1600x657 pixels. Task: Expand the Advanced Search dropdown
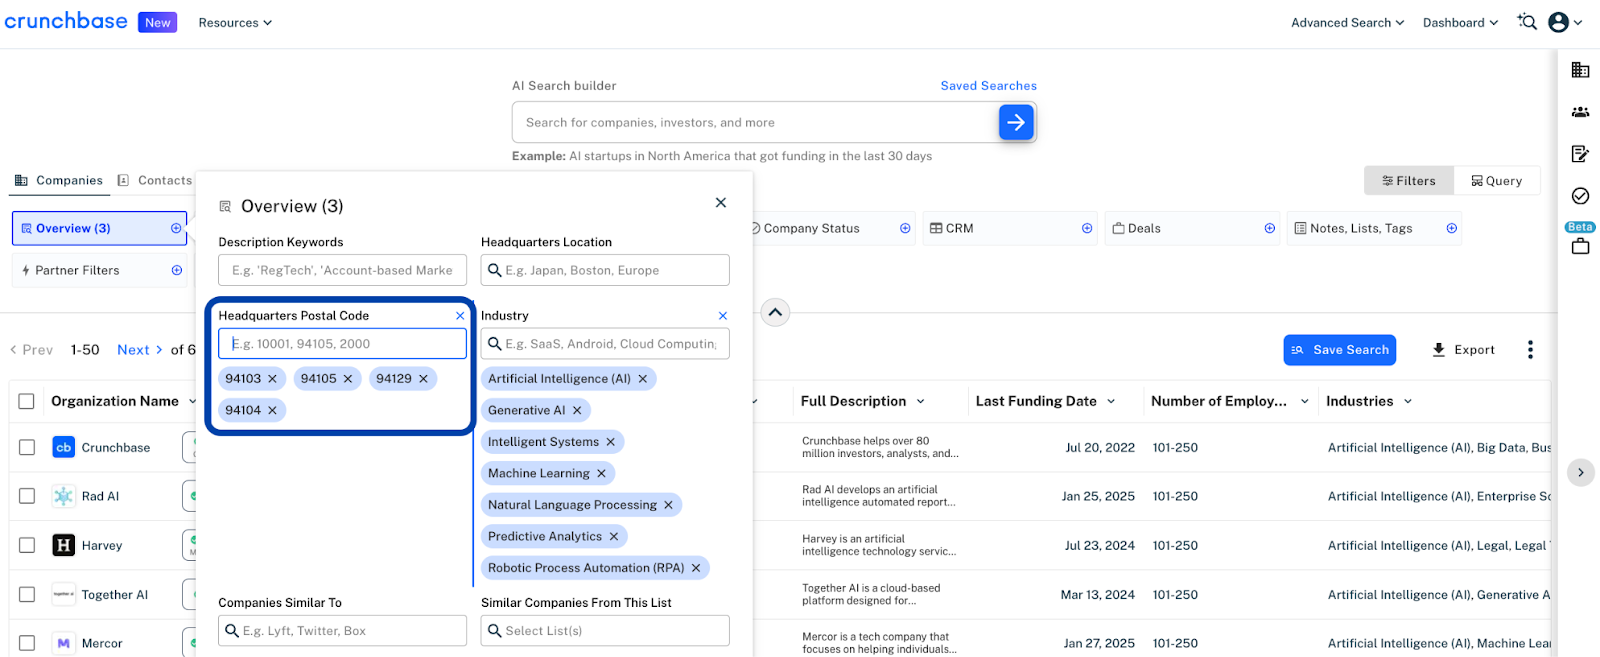(x=1348, y=23)
